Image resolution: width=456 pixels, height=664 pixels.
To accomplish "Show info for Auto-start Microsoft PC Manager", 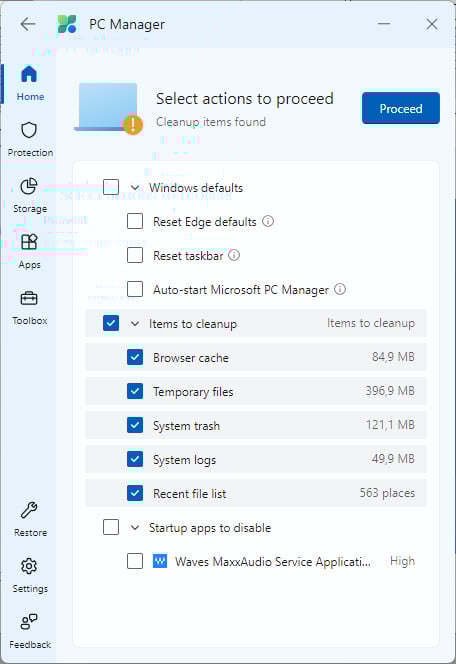I will 340,289.
